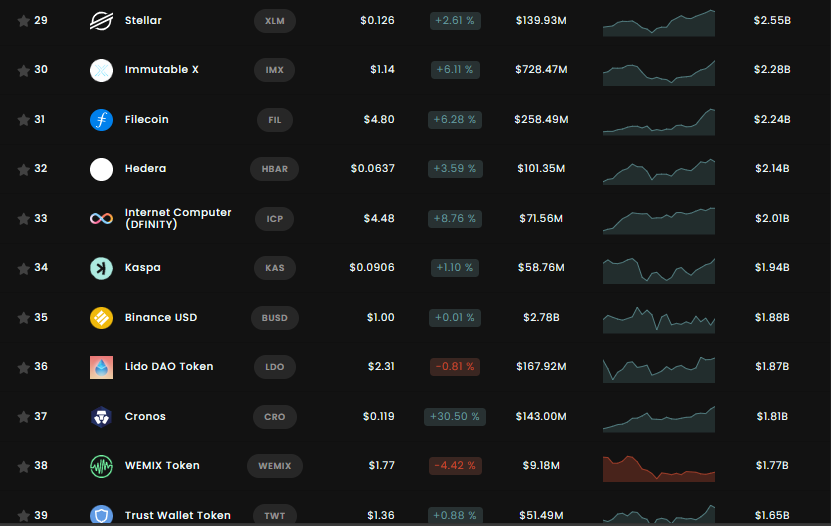The height and width of the screenshot is (526, 831).
Task: Open the Immutable X coin link
Action: pyautogui.click(x=162, y=69)
